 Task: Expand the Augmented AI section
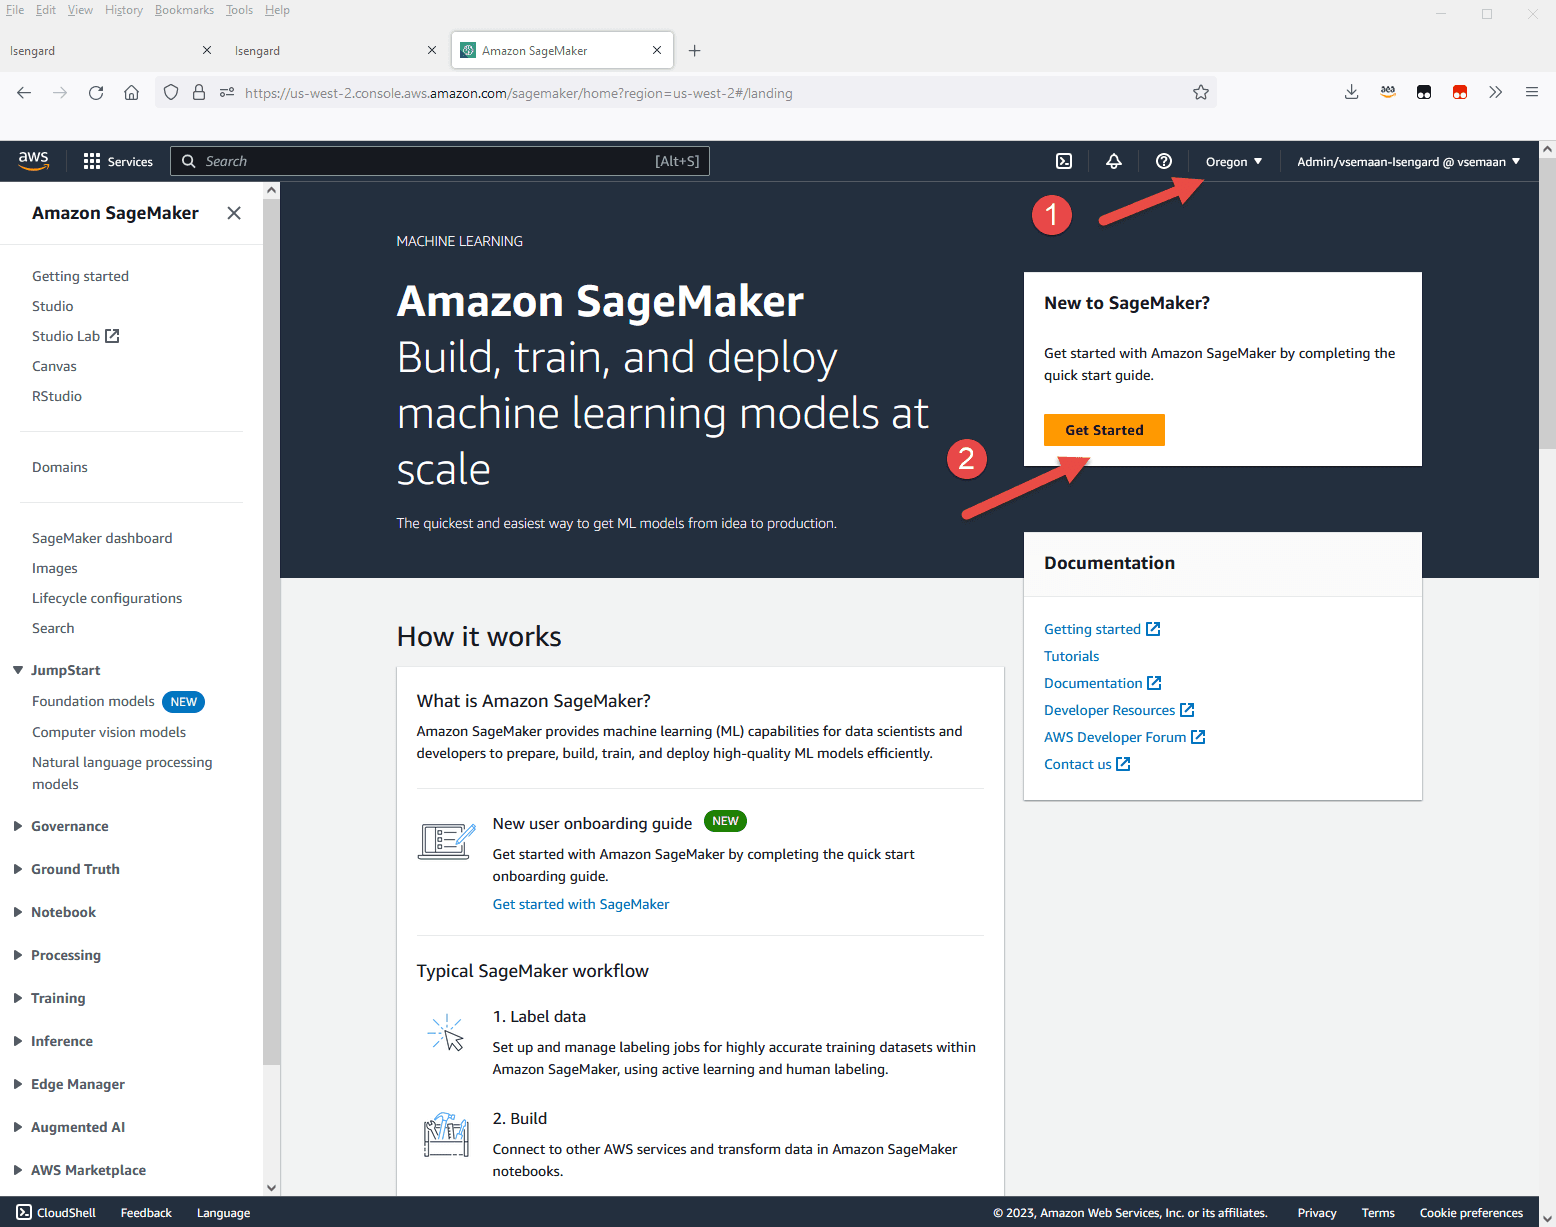tap(17, 1127)
